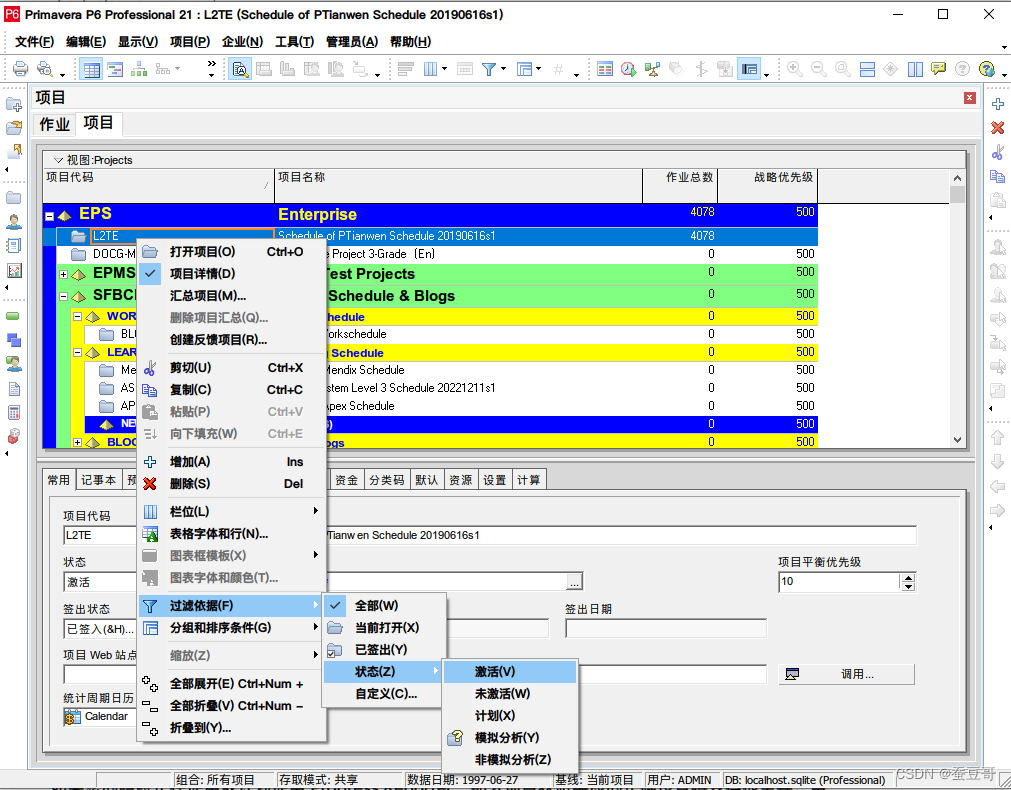Choose 增加(A) in context menu

(232, 462)
